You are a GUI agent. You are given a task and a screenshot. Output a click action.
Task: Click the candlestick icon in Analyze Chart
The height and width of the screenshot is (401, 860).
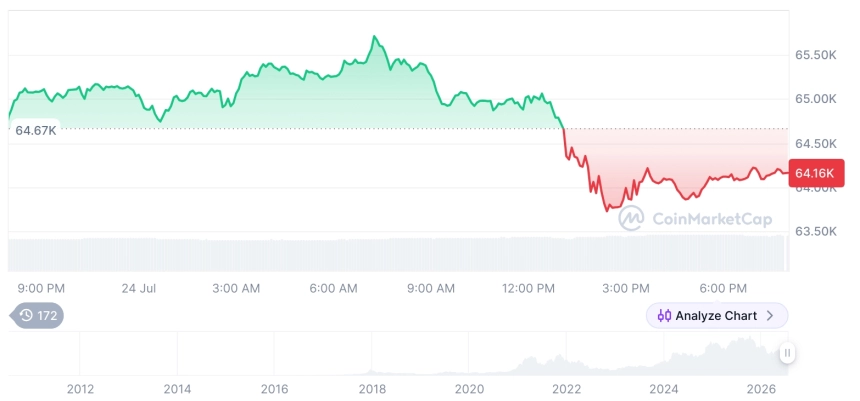(x=664, y=316)
